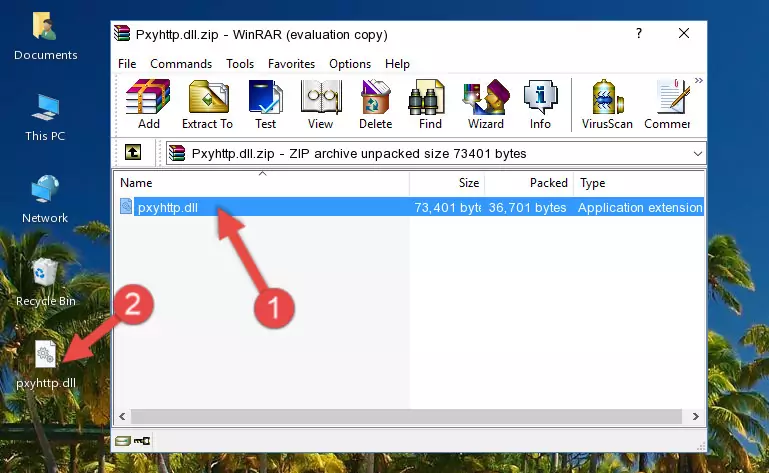The width and height of the screenshot is (769, 473).
Task: Open the archive path dropdown
Action: (697, 154)
